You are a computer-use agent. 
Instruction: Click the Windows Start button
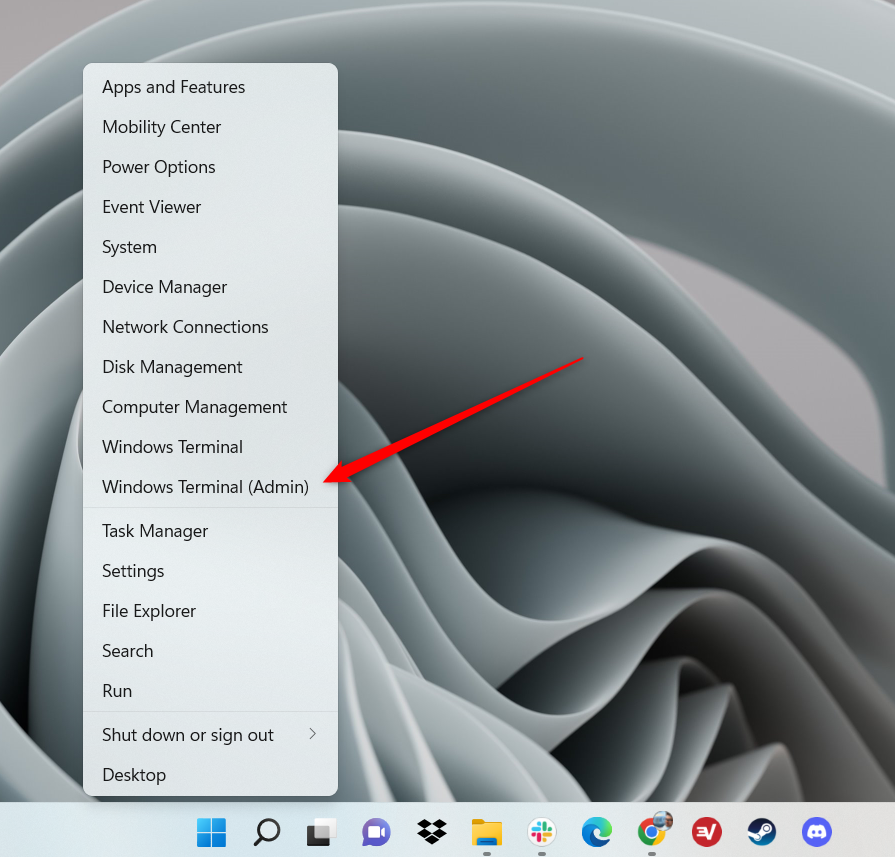tap(211, 831)
